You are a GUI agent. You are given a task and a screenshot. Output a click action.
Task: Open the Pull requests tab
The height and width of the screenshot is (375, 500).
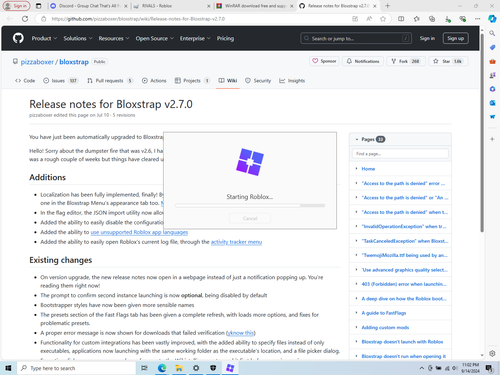coord(110,81)
